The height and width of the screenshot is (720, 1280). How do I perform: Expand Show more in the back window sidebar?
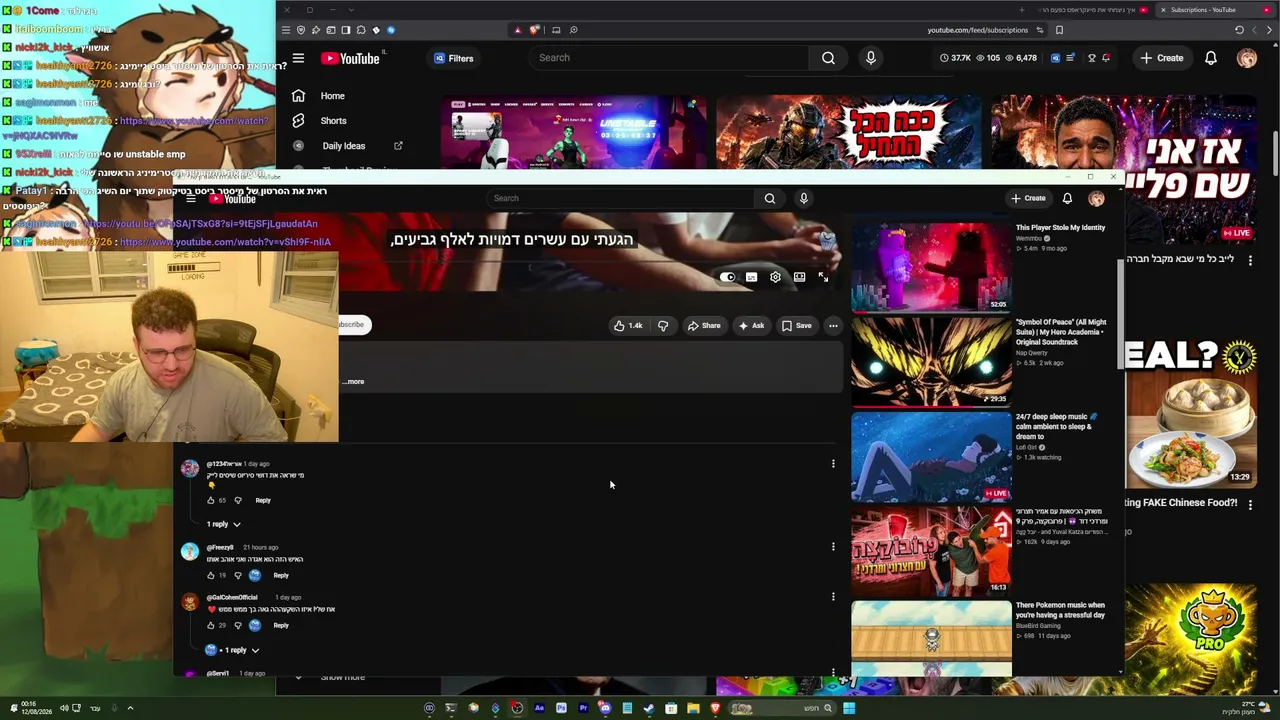tap(343, 677)
